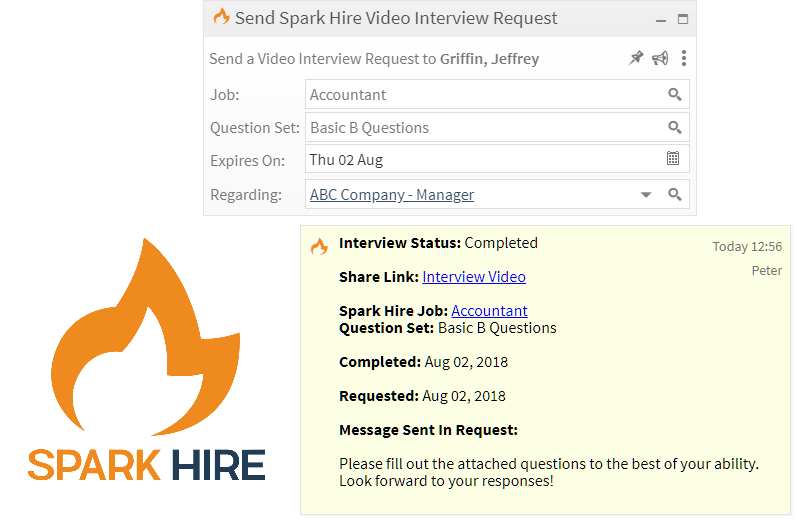Click the Requested: Aug 02, 2018 line
797x520 pixels.
422,396
